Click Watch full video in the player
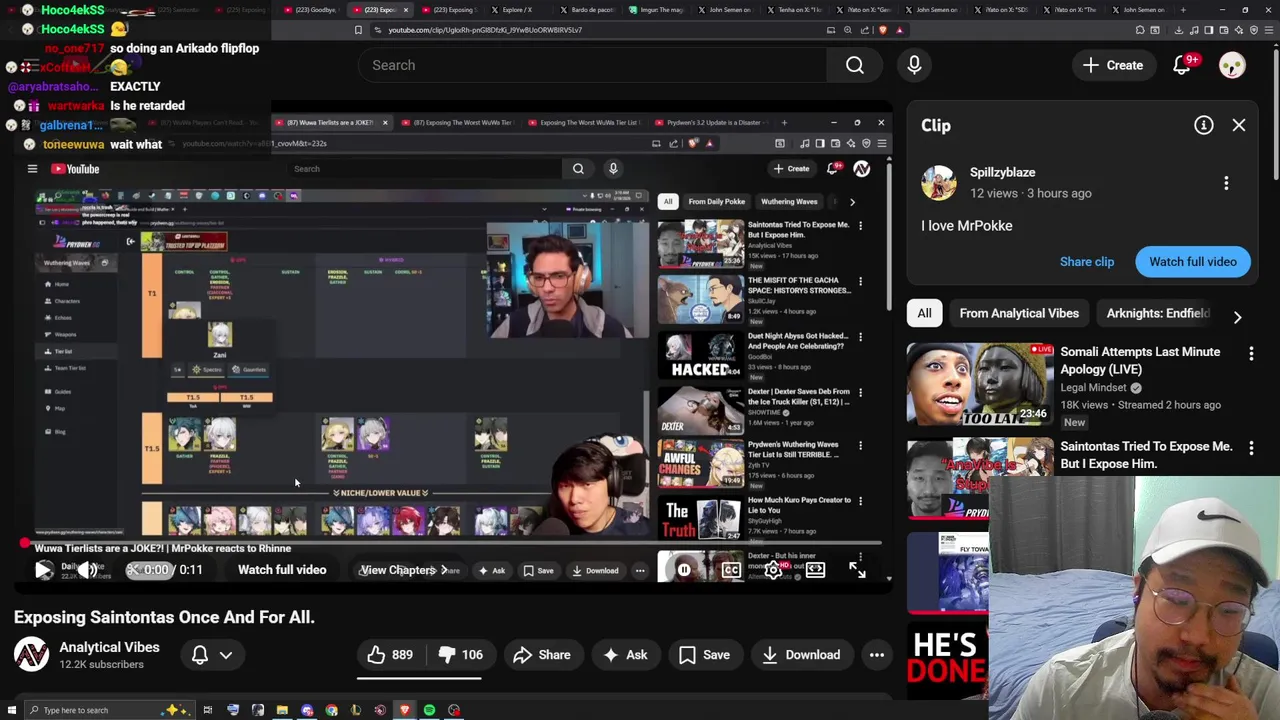1280x720 pixels. pos(282,570)
